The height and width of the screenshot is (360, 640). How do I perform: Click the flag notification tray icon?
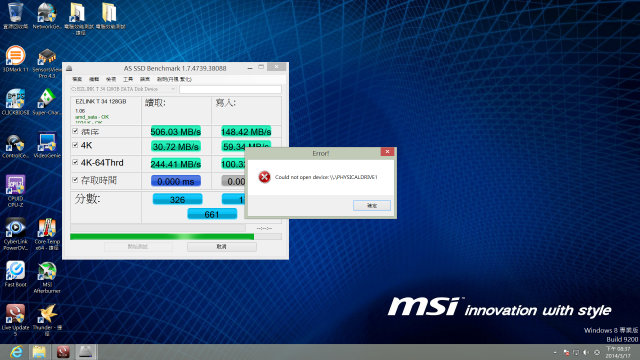click(x=566, y=352)
